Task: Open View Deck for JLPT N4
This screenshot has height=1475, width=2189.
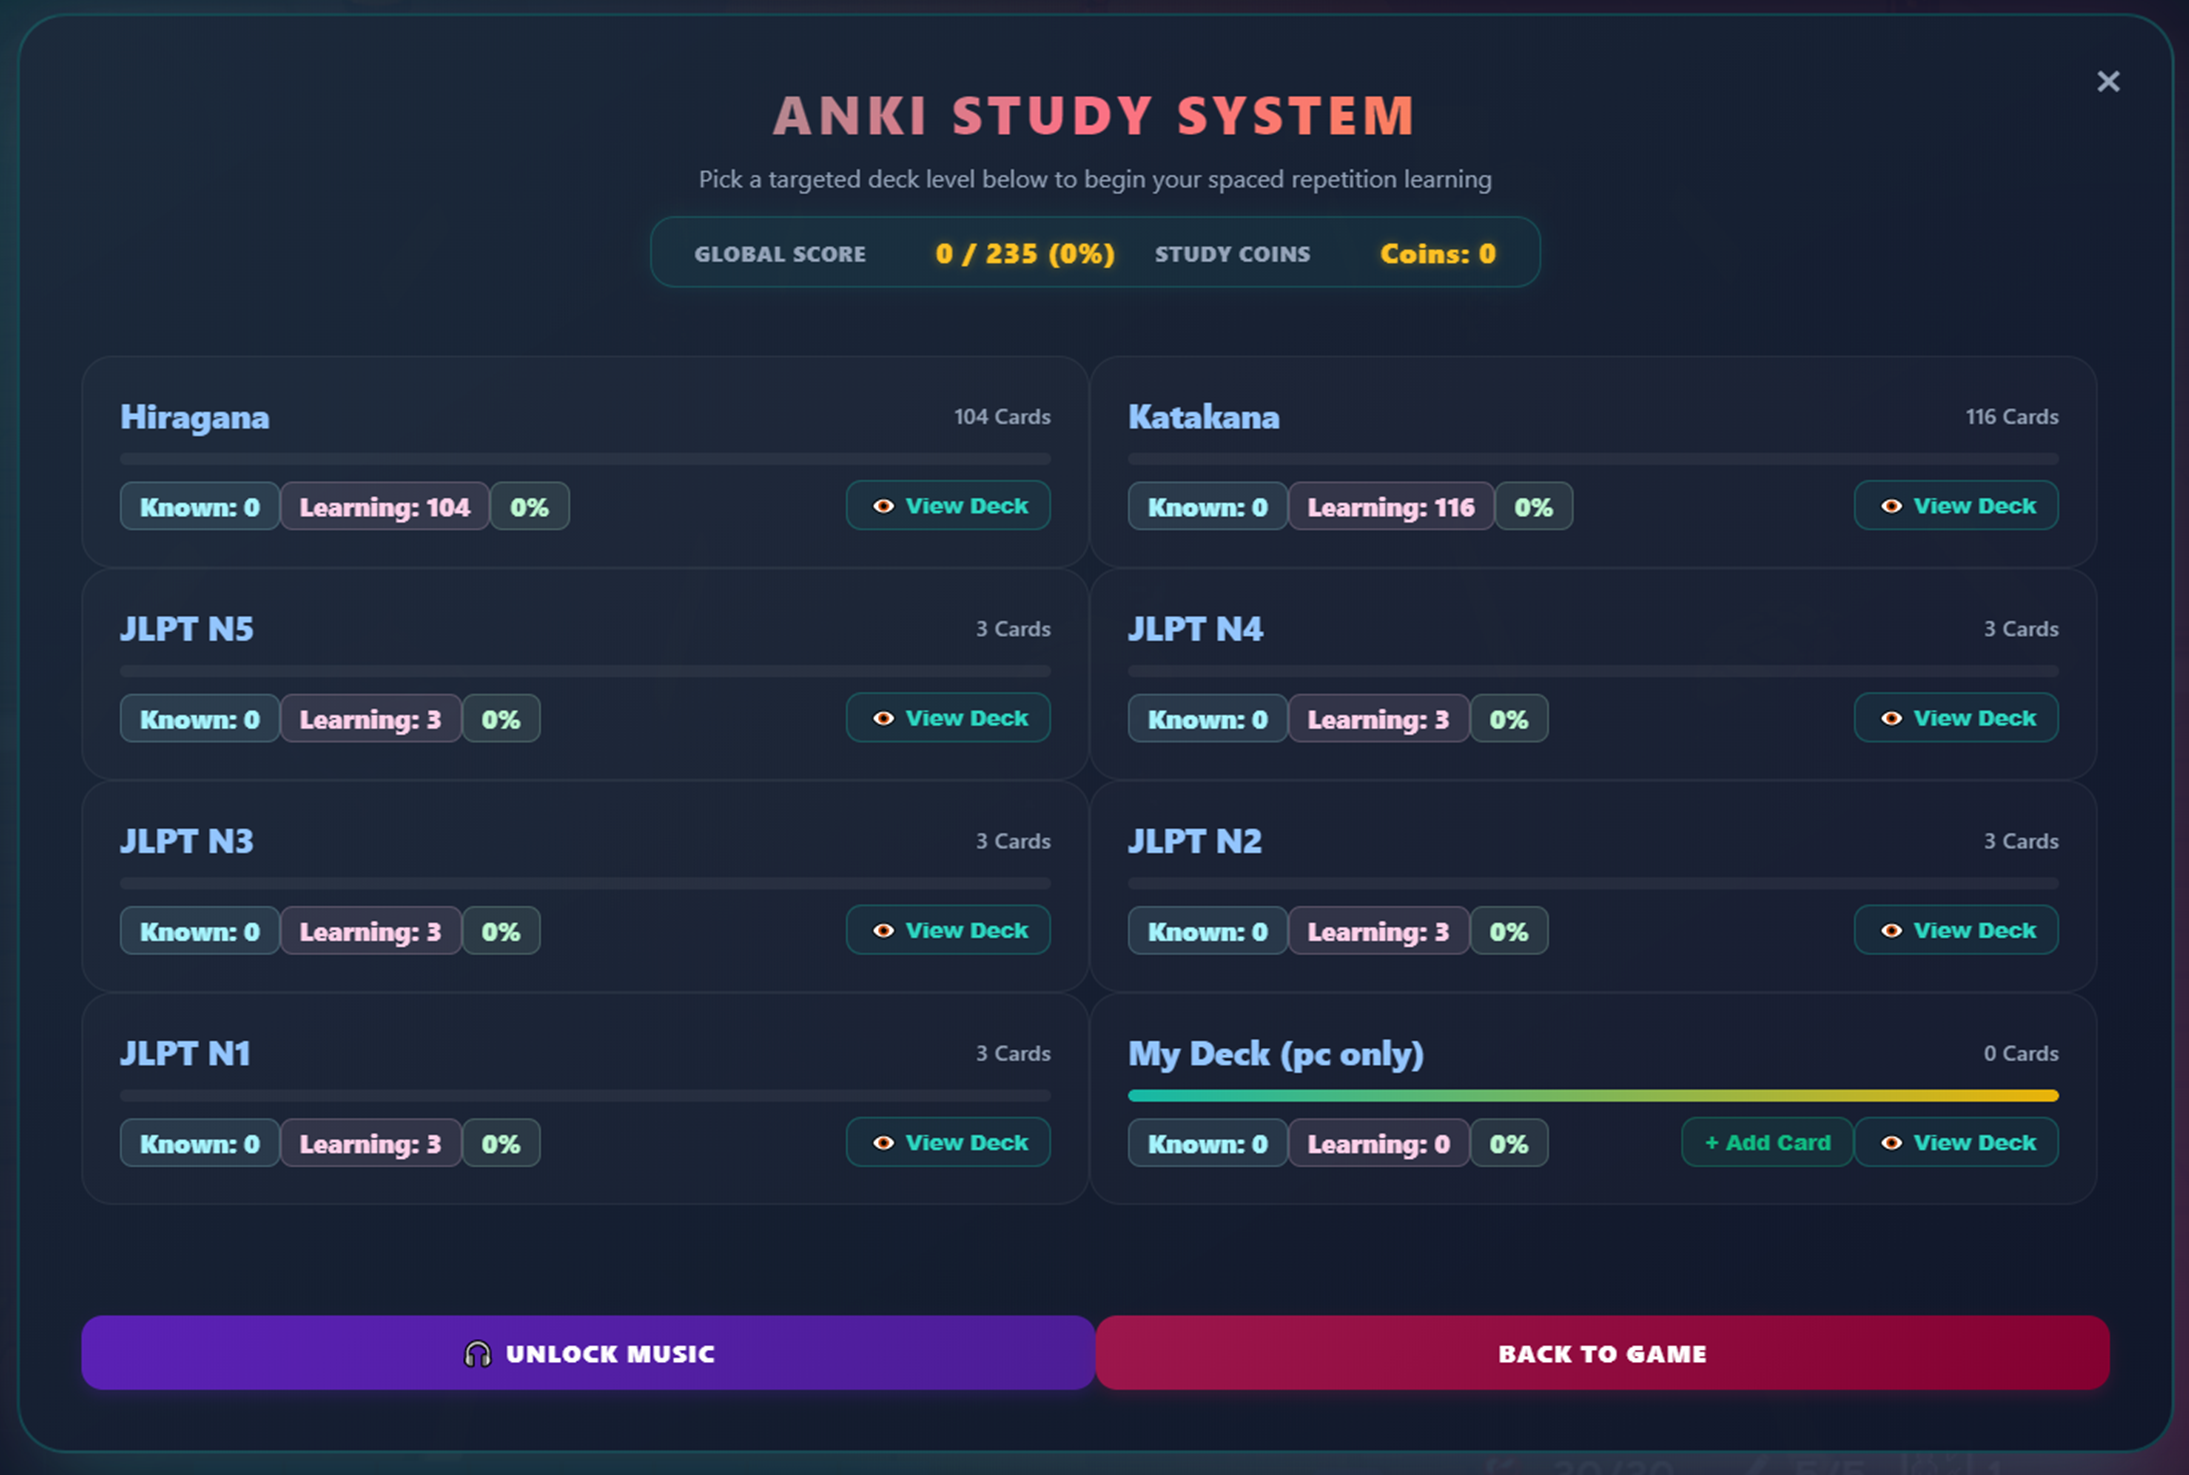Action: [1956, 718]
